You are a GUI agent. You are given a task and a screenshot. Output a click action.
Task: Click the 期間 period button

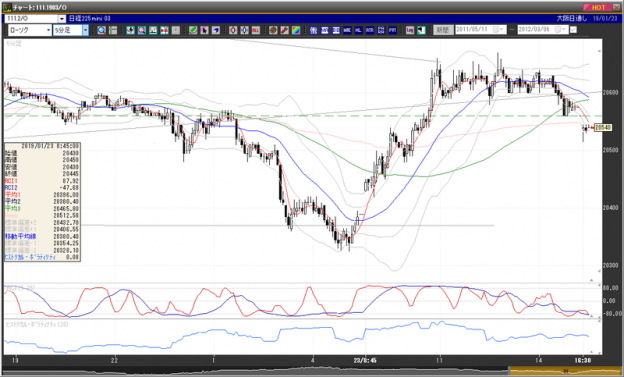pos(443,30)
